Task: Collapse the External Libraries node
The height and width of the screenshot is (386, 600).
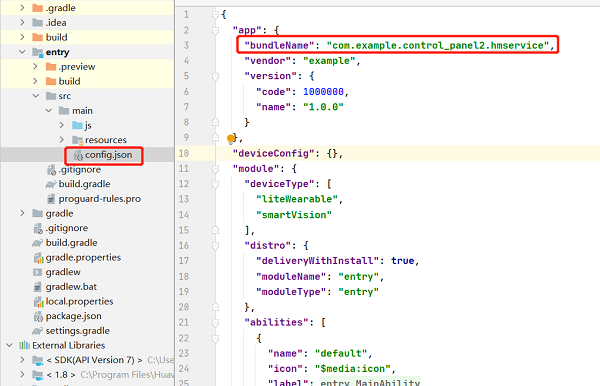Action: click(x=10, y=345)
